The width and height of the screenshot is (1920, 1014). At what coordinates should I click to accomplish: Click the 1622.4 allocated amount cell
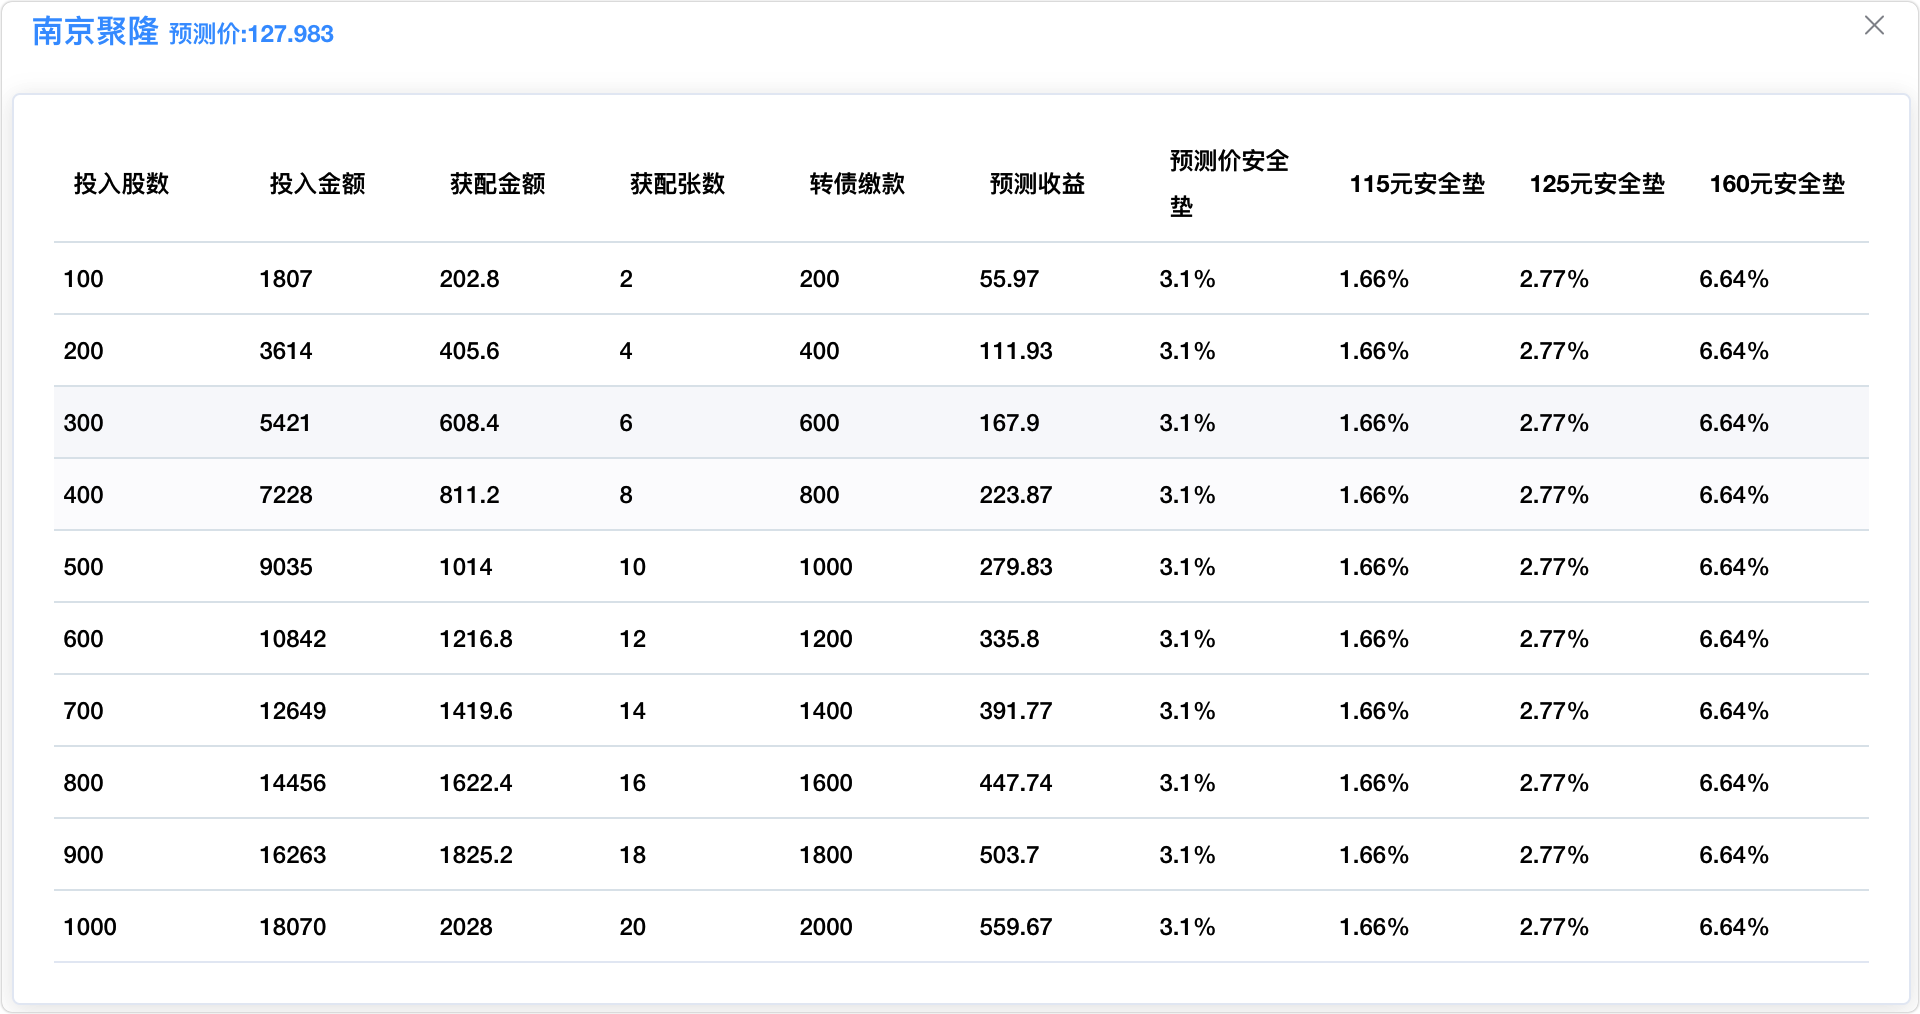coord(476,783)
